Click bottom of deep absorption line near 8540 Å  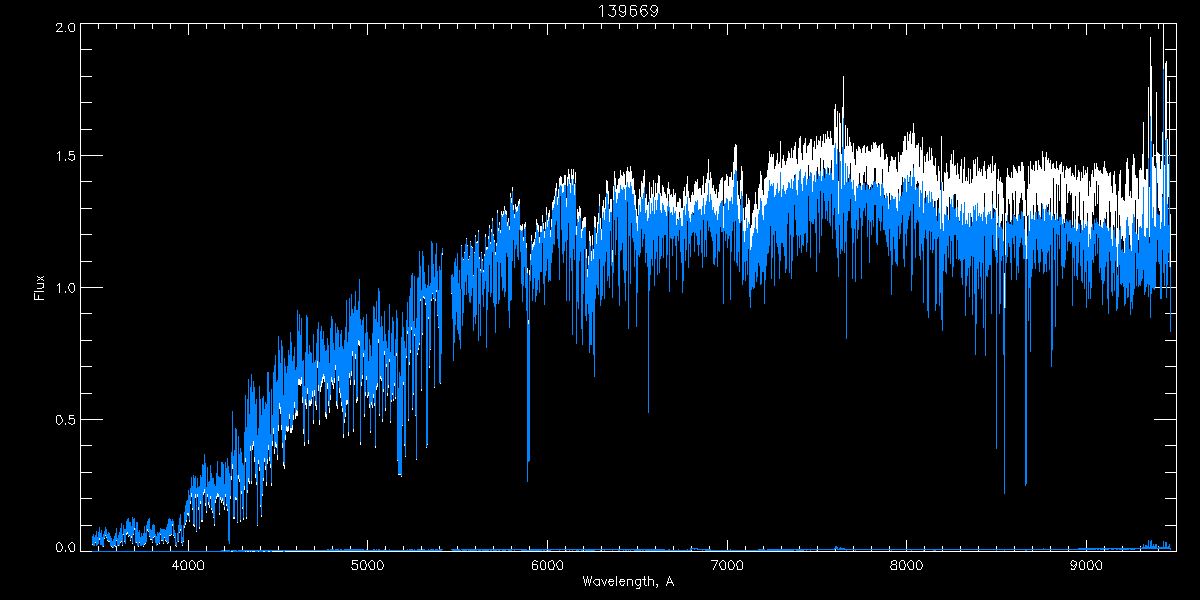point(1004,492)
